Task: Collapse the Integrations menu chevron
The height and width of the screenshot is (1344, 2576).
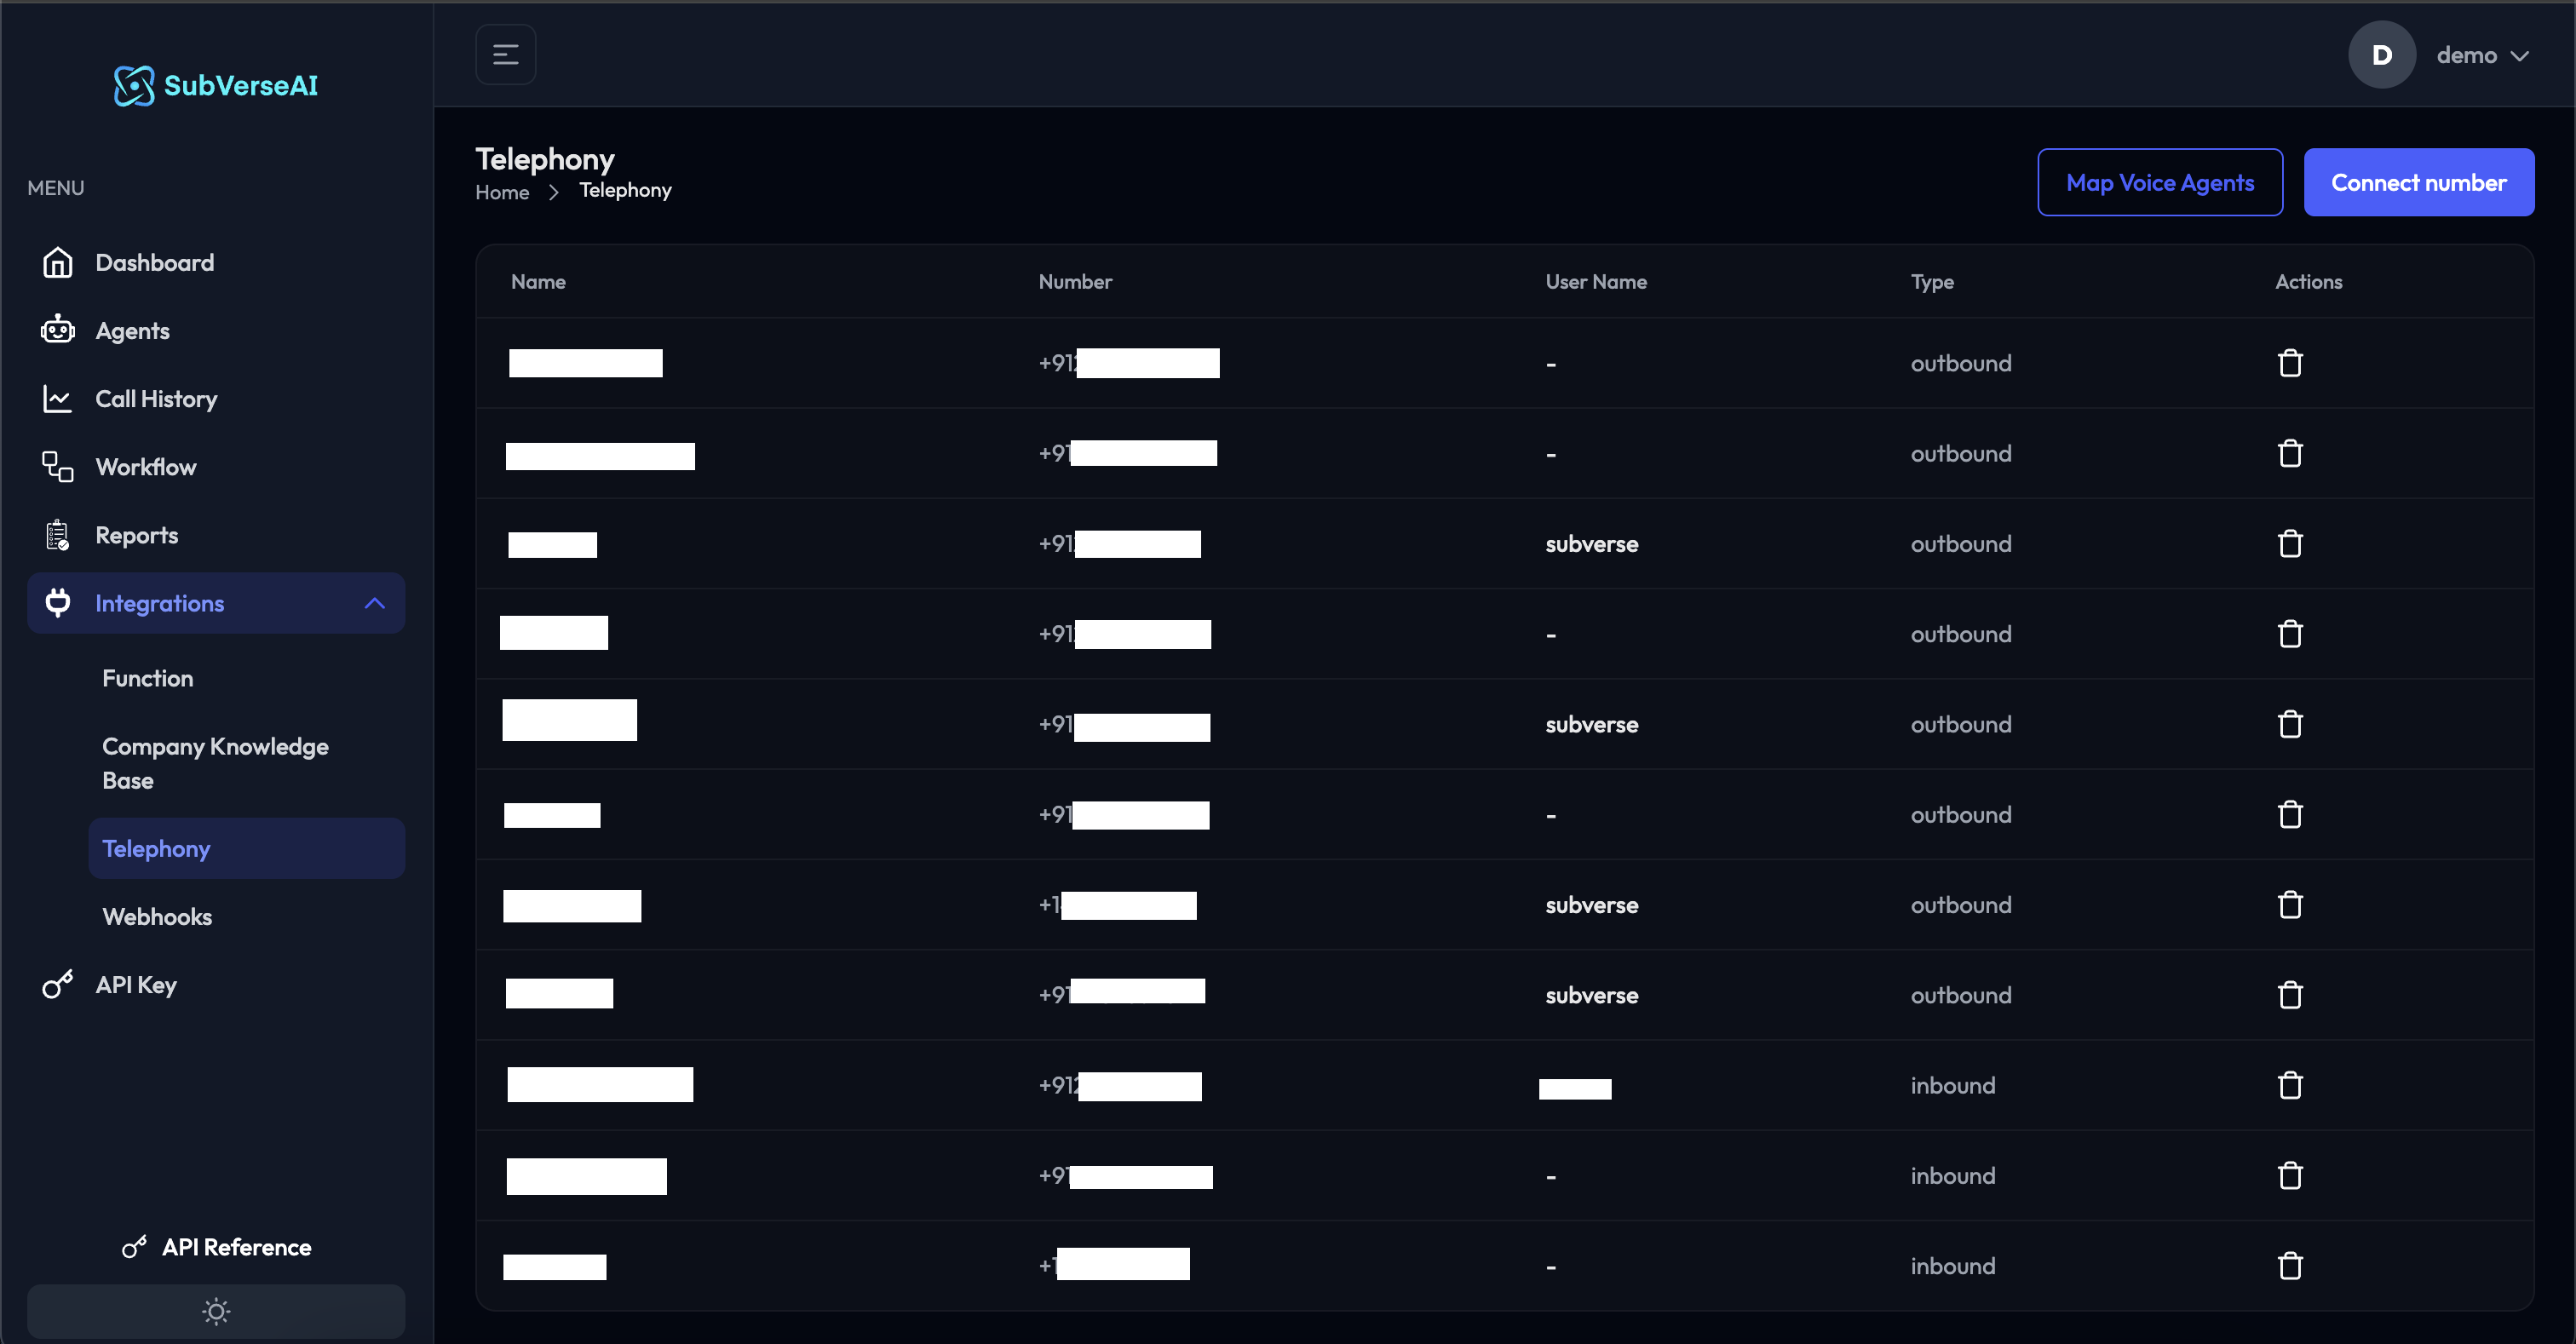Action: (374, 603)
